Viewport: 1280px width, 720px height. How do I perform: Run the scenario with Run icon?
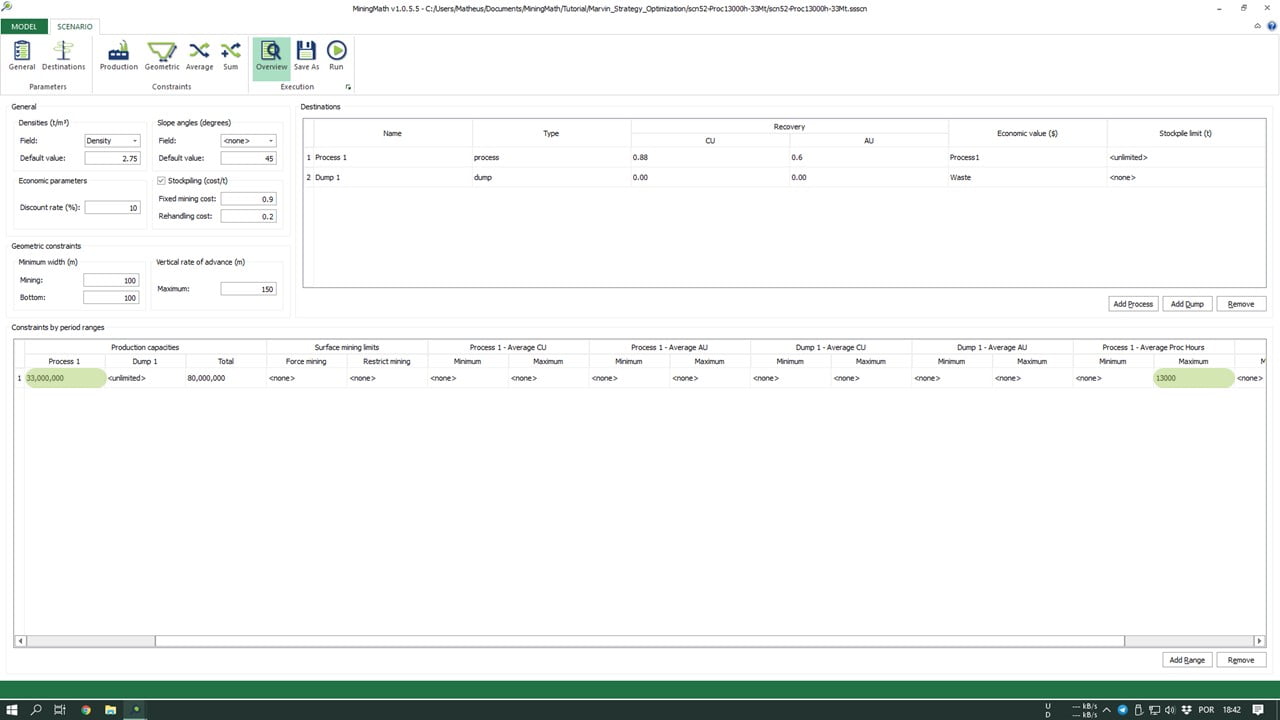tap(336, 55)
